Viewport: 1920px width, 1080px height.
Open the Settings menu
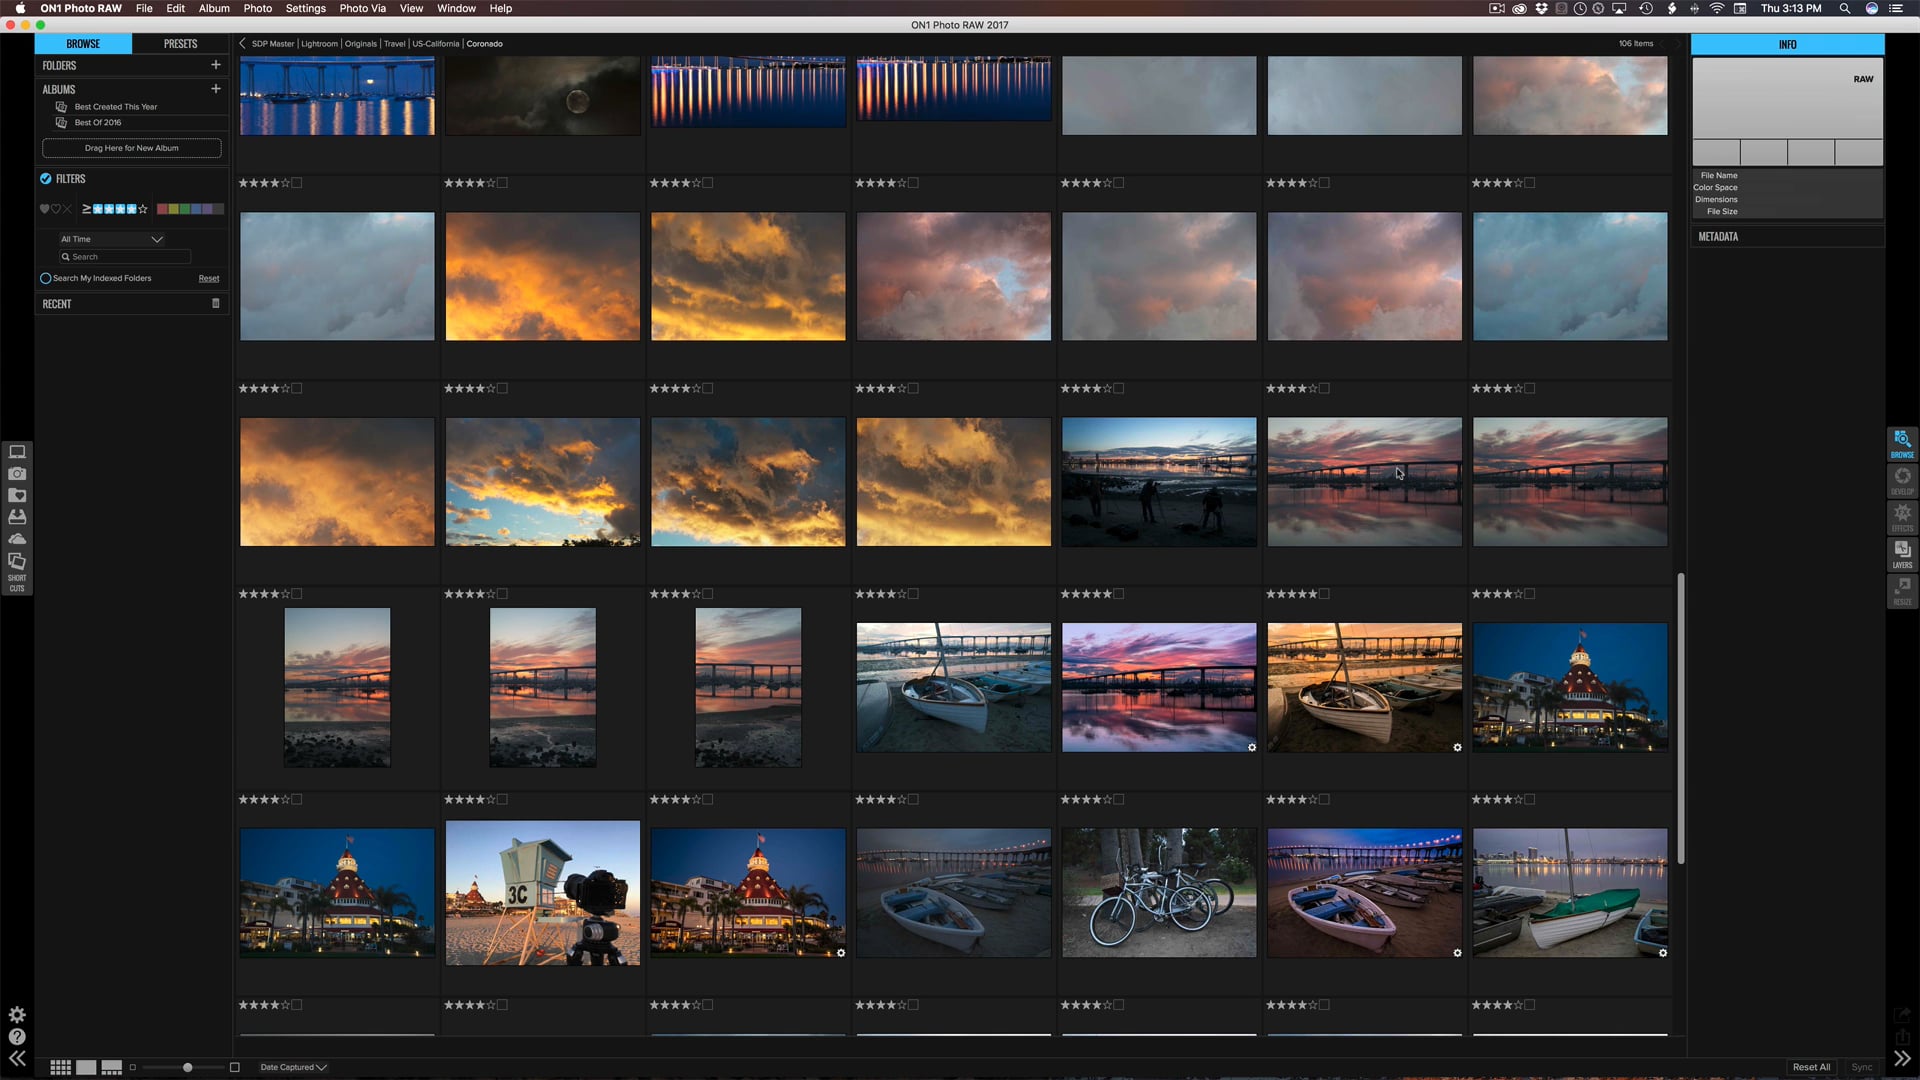coord(305,8)
